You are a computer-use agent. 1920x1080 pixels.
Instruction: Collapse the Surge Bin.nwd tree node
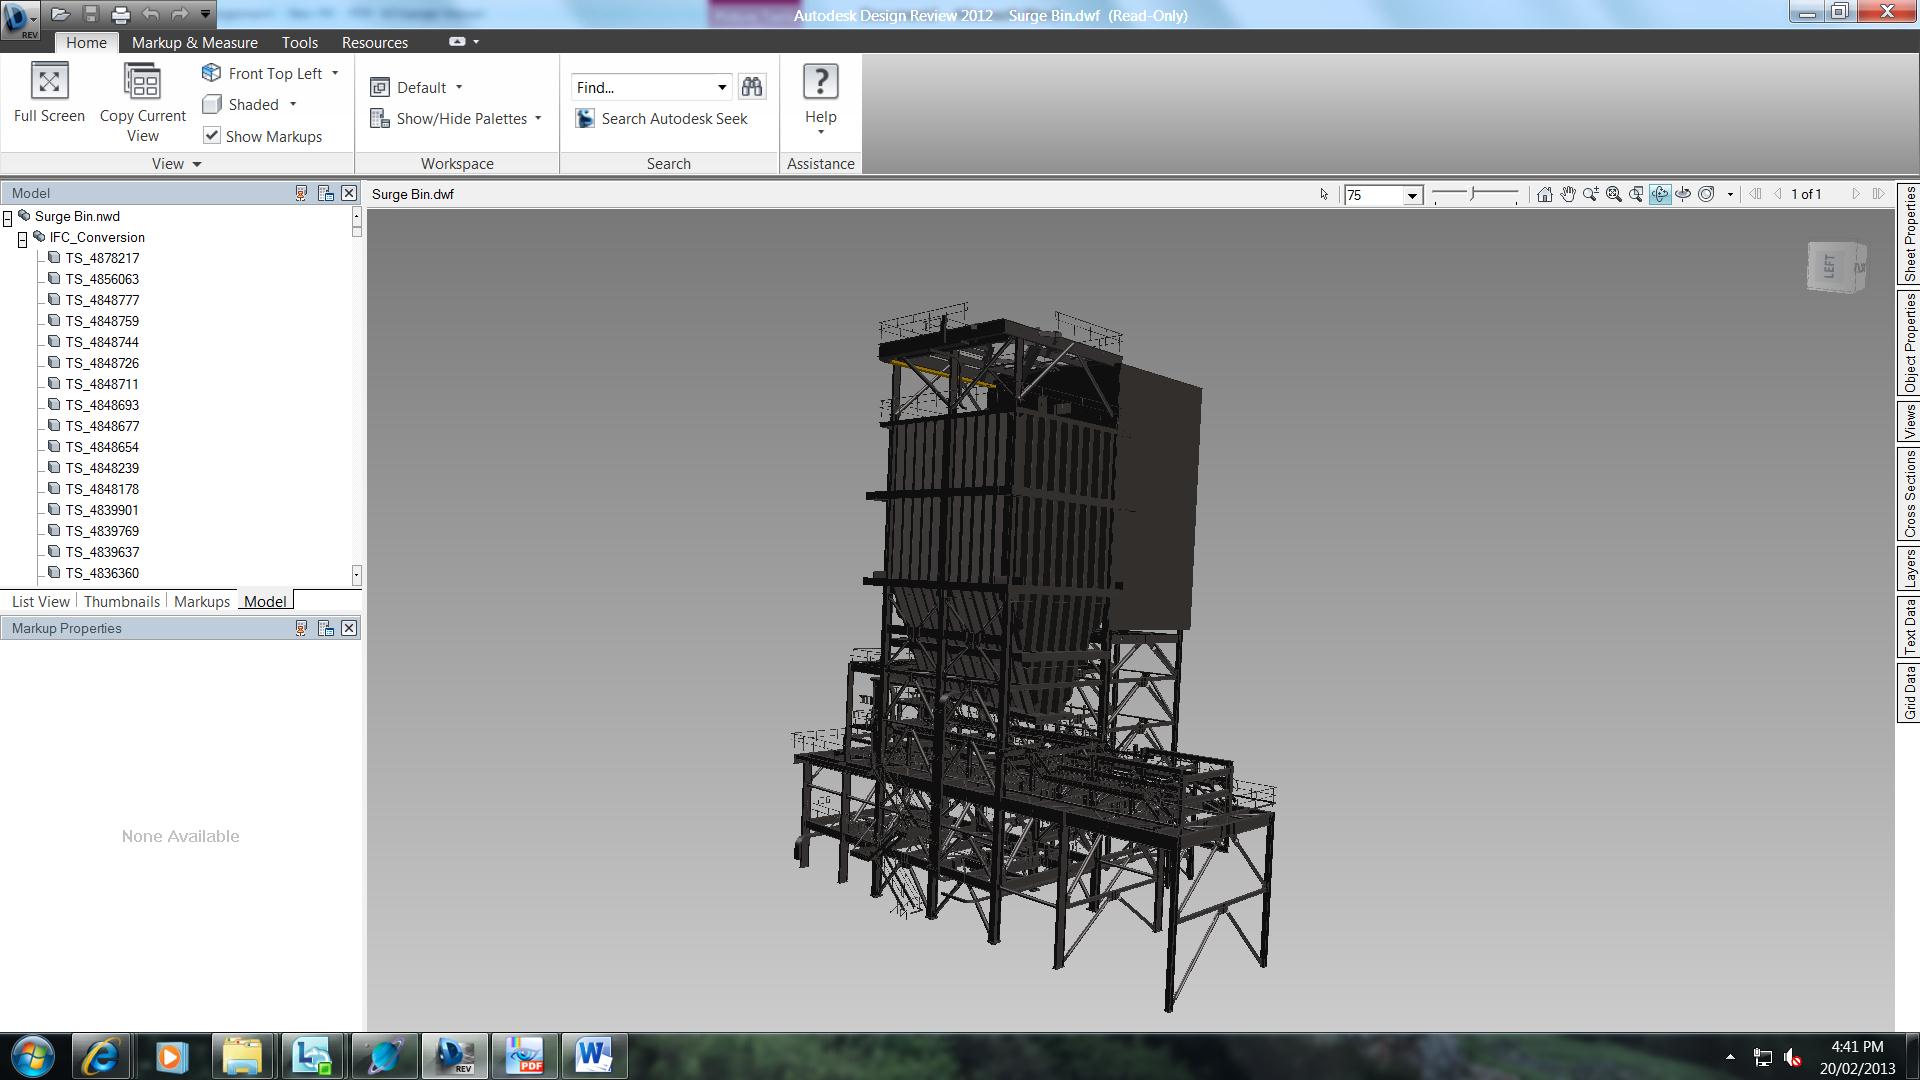click(8, 217)
